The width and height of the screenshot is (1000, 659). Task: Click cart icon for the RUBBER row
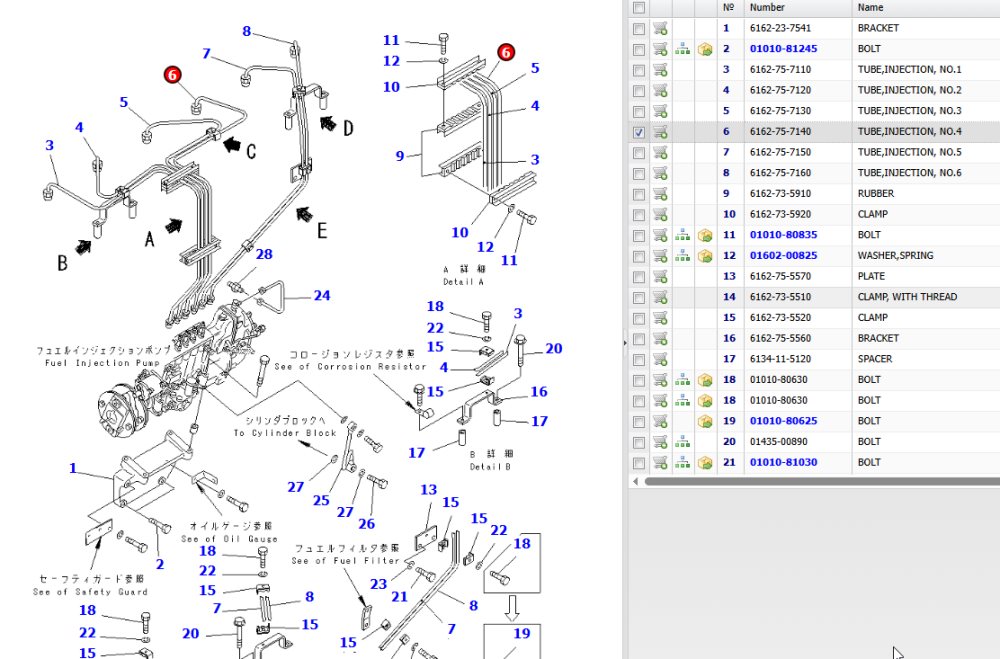660,194
